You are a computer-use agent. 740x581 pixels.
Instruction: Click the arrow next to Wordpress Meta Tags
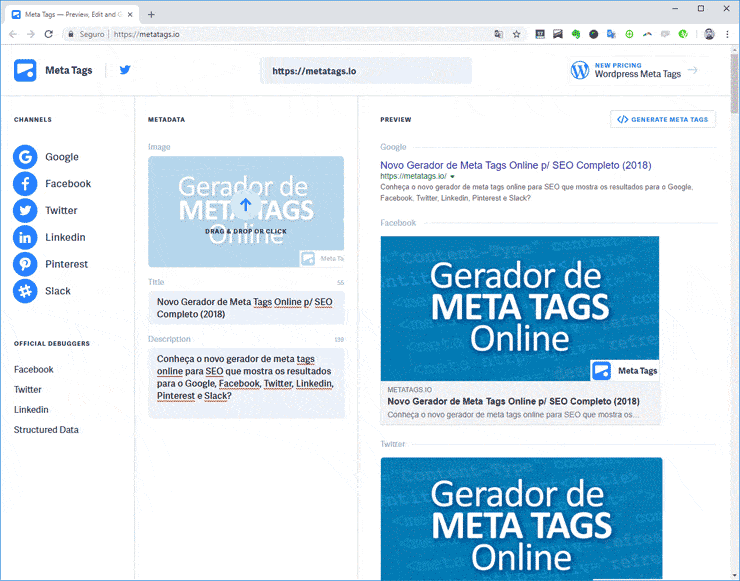click(692, 70)
